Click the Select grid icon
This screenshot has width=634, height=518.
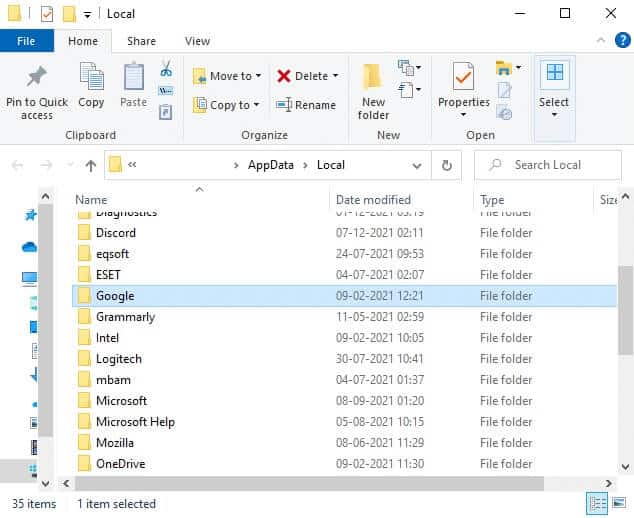click(x=554, y=73)
